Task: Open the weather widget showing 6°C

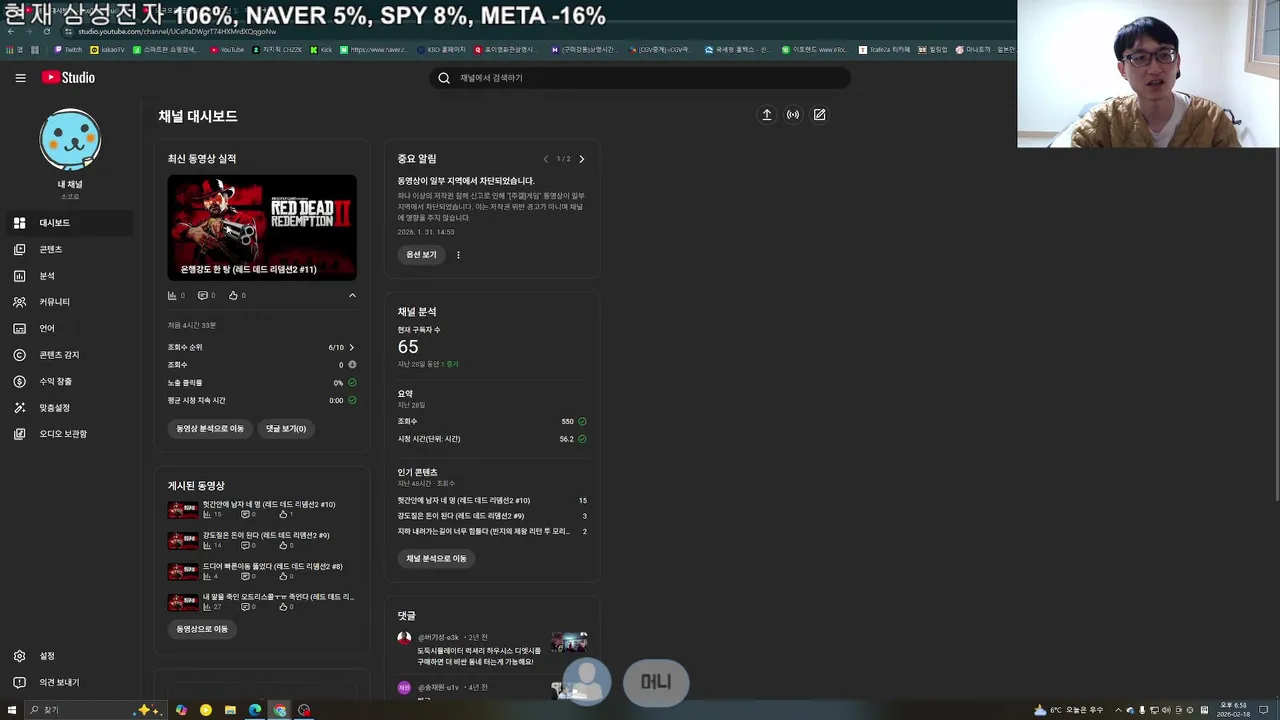Action: [1069, 710]
